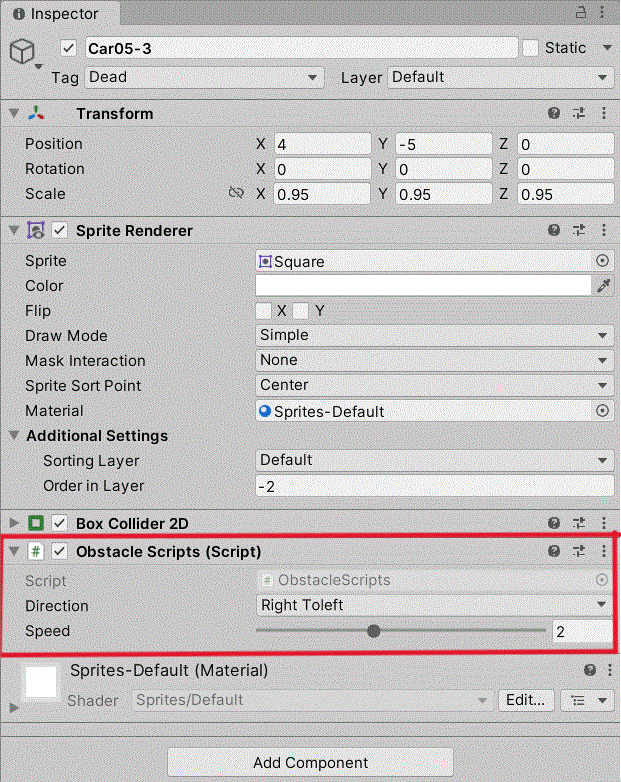Click the GameObject cube icon
This screenshot has height=782, width=621.
tap(23, 51)
